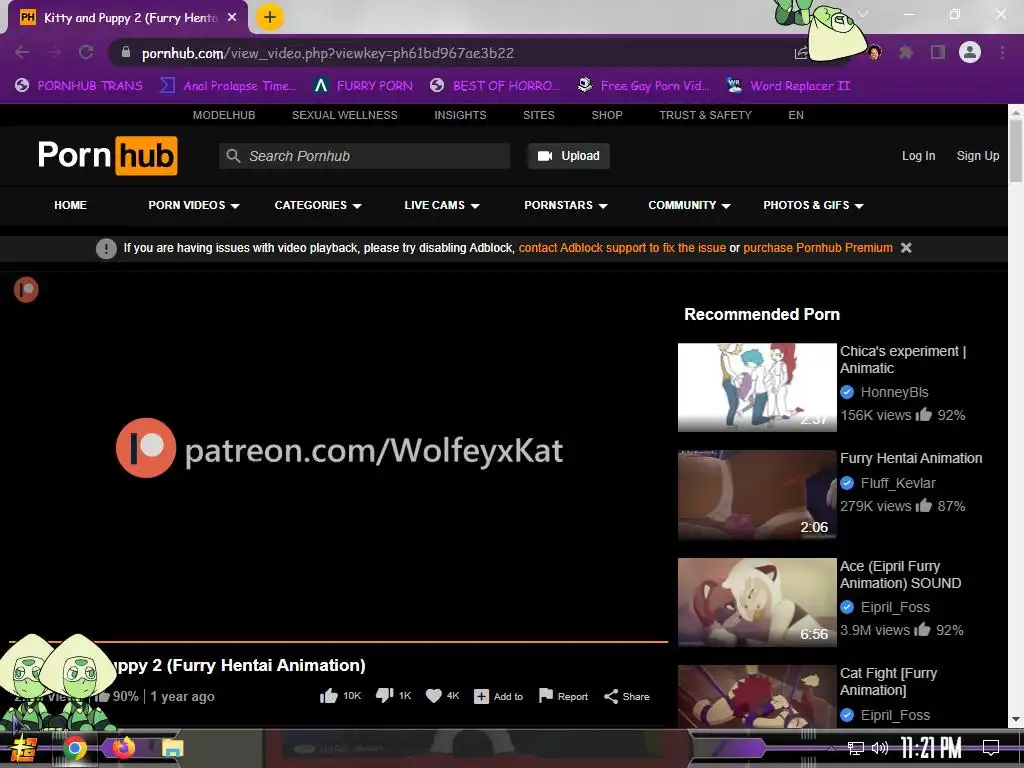1024x768 pixels.
Task: Click the Upload button
Action: click(x=569, y=155)
